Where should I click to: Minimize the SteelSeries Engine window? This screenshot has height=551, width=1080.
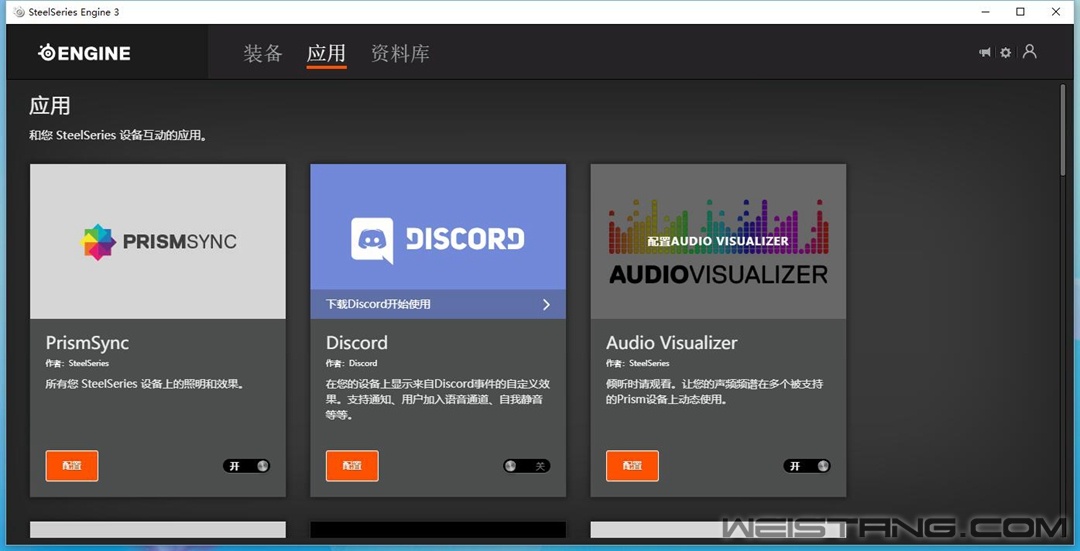point(985,12)
